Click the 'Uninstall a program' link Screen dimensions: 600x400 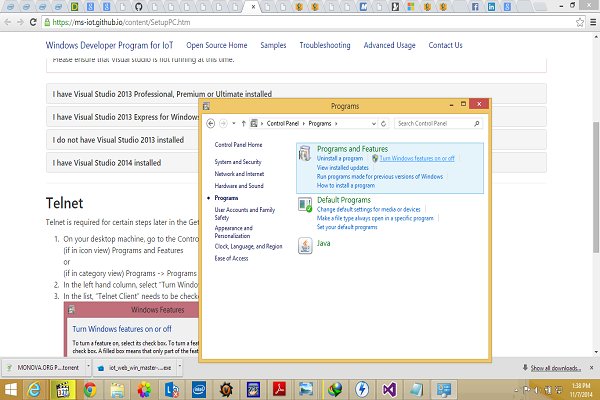pos(340,158)
